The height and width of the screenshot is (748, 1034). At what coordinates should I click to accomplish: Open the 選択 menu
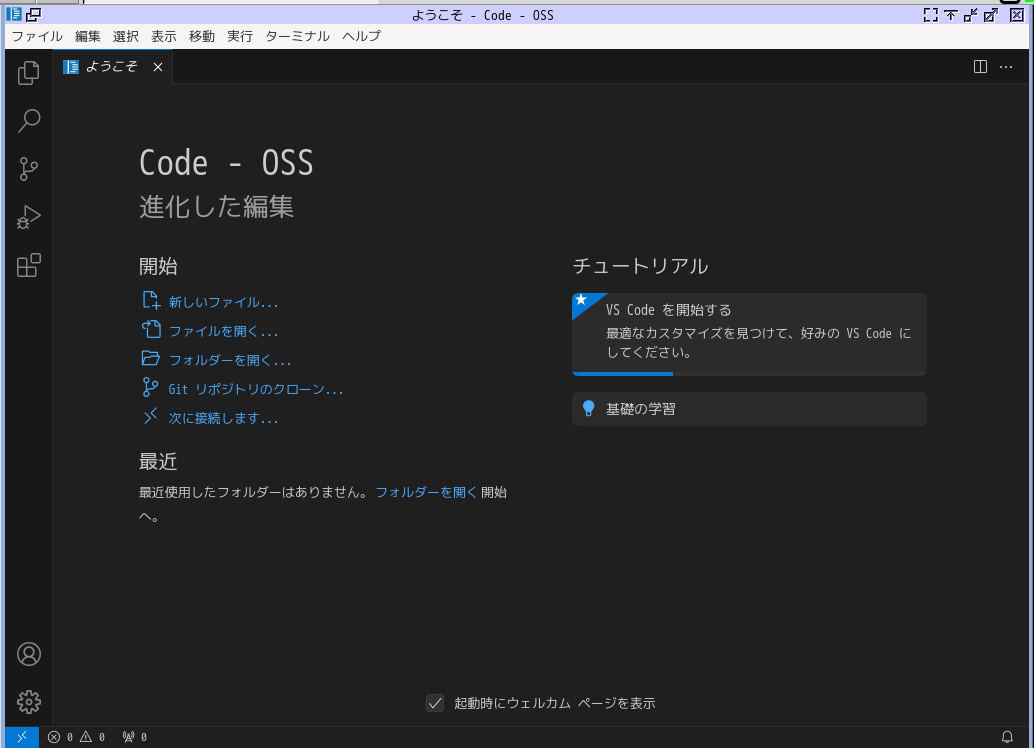125,36
